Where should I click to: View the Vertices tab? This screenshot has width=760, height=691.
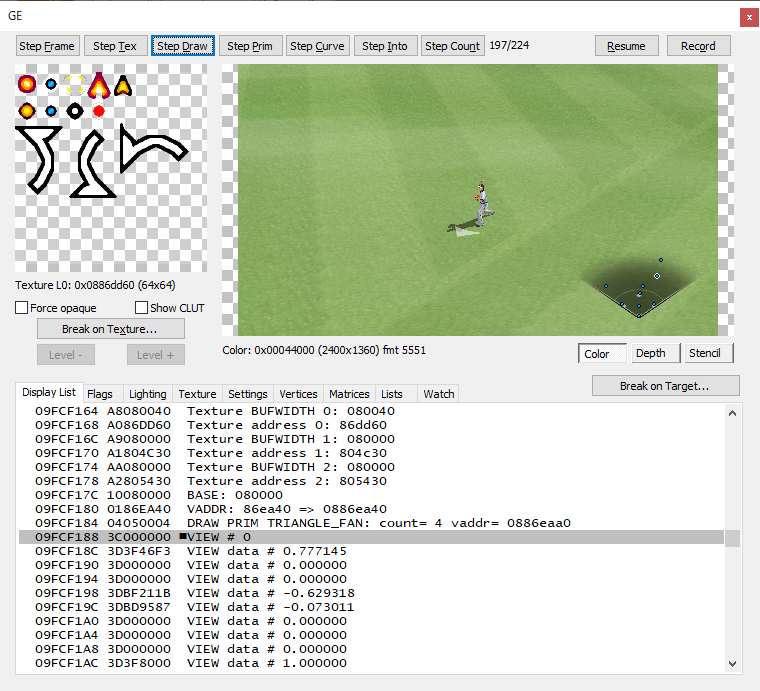(x=298, y=394)
